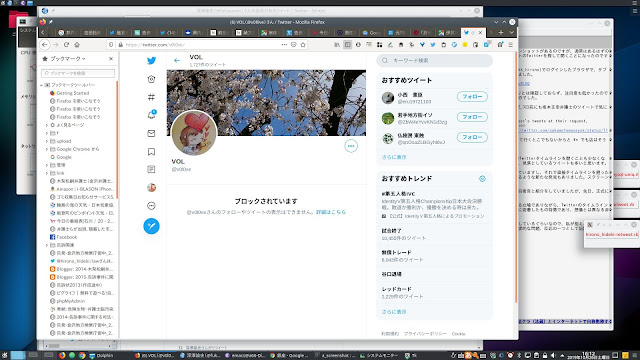This screenshot has width=640, height=360.
Task: Go back with Twitter's blue arrow
Action: click(177, 60)
